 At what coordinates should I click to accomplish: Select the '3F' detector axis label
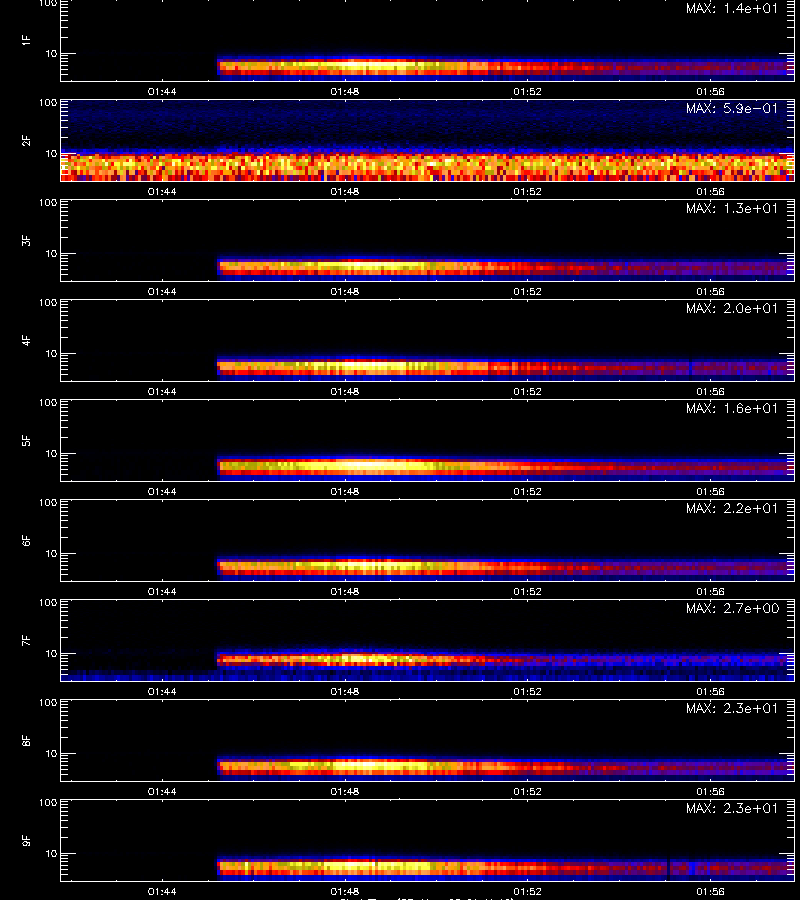(x=26, y=240)
